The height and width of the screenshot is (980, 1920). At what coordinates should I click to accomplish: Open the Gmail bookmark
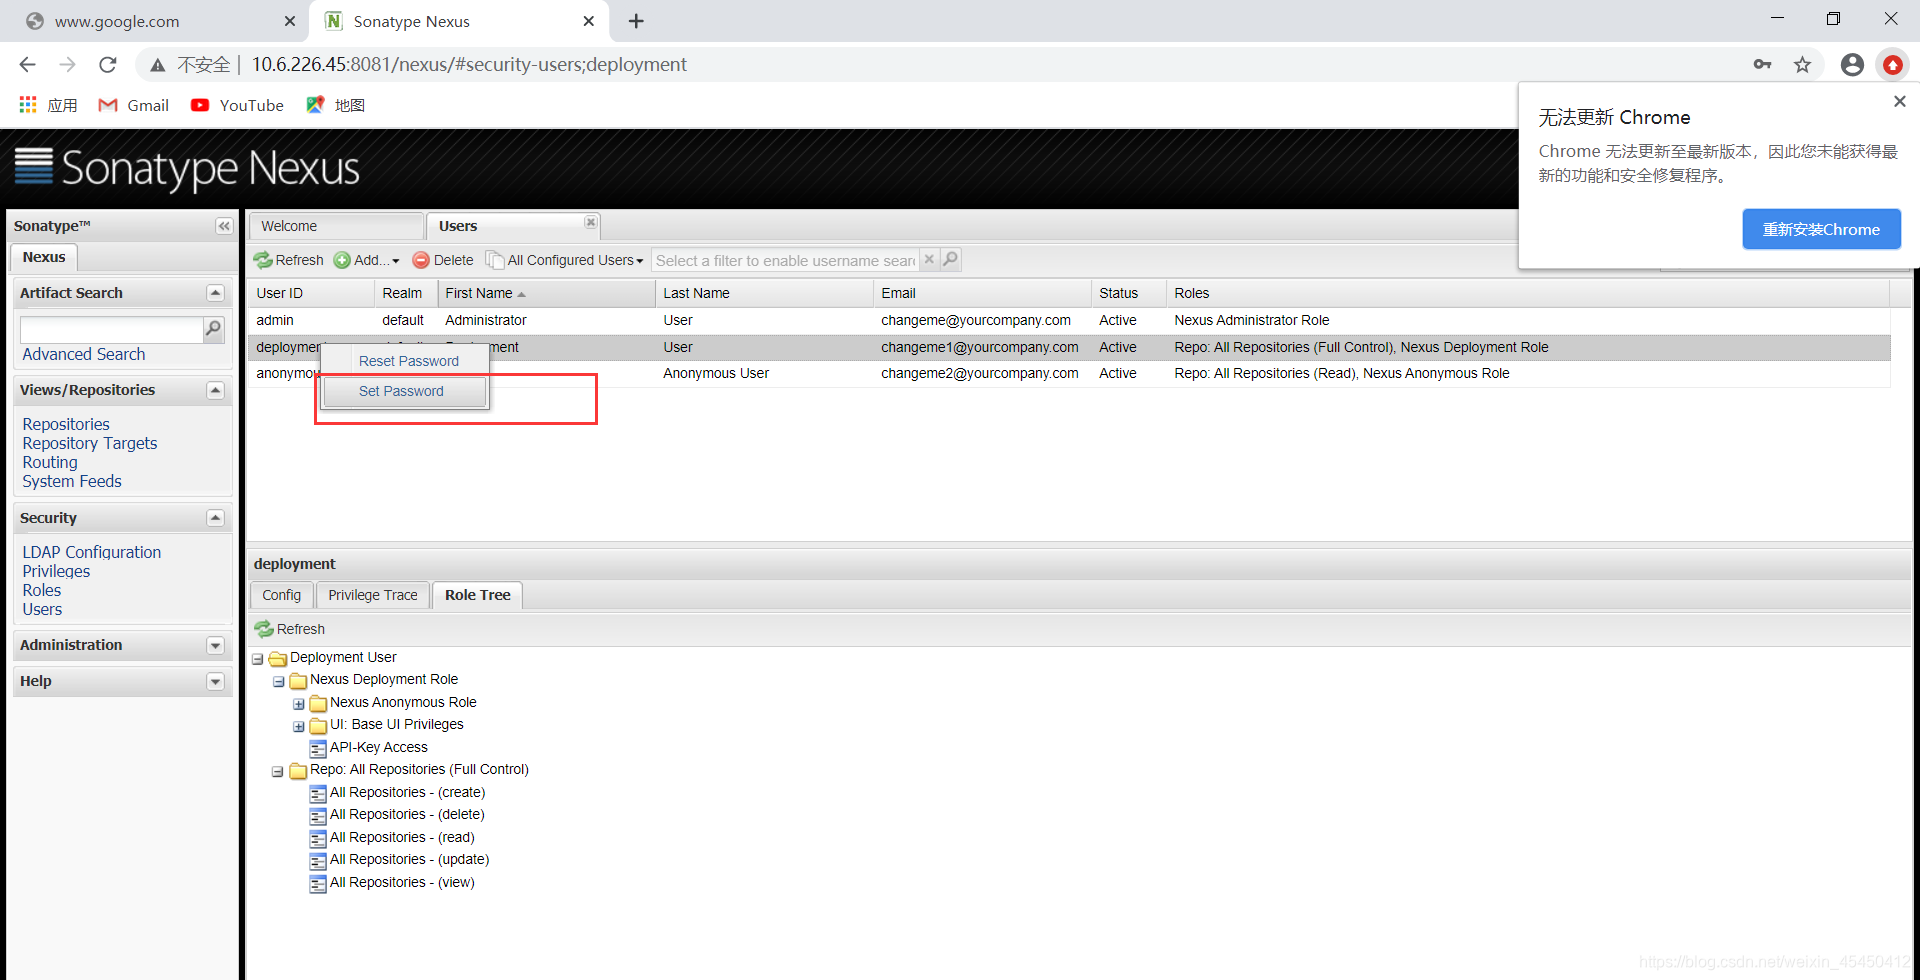click(x=134, y=105)
